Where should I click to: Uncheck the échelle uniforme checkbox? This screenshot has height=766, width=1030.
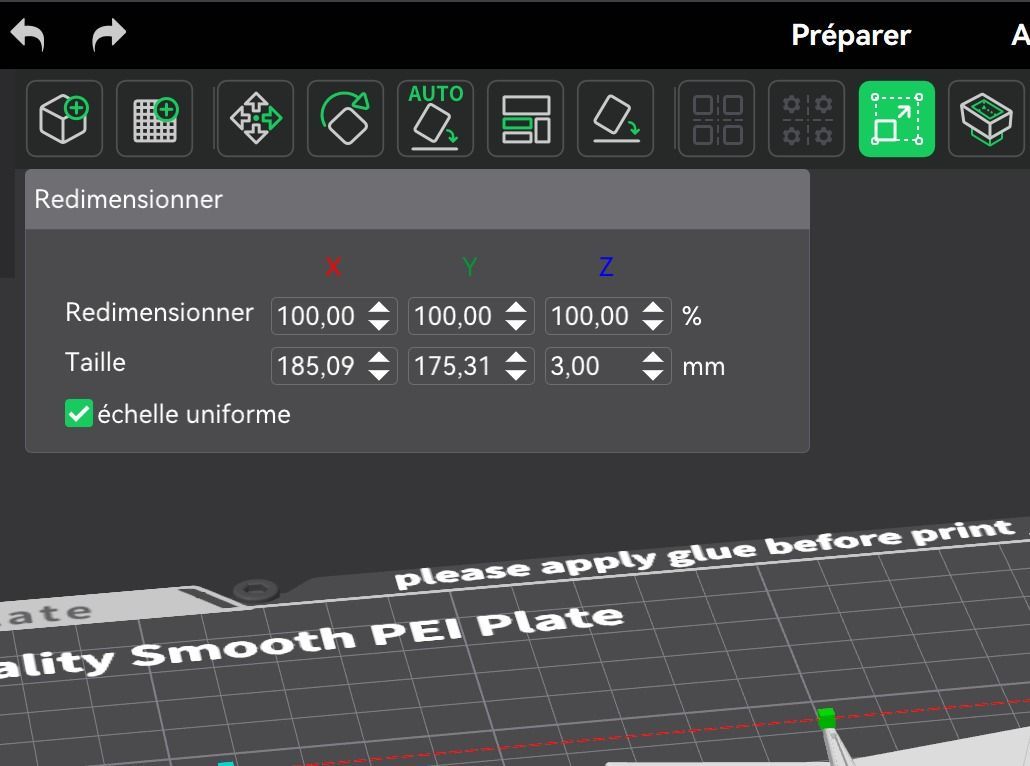79,414
